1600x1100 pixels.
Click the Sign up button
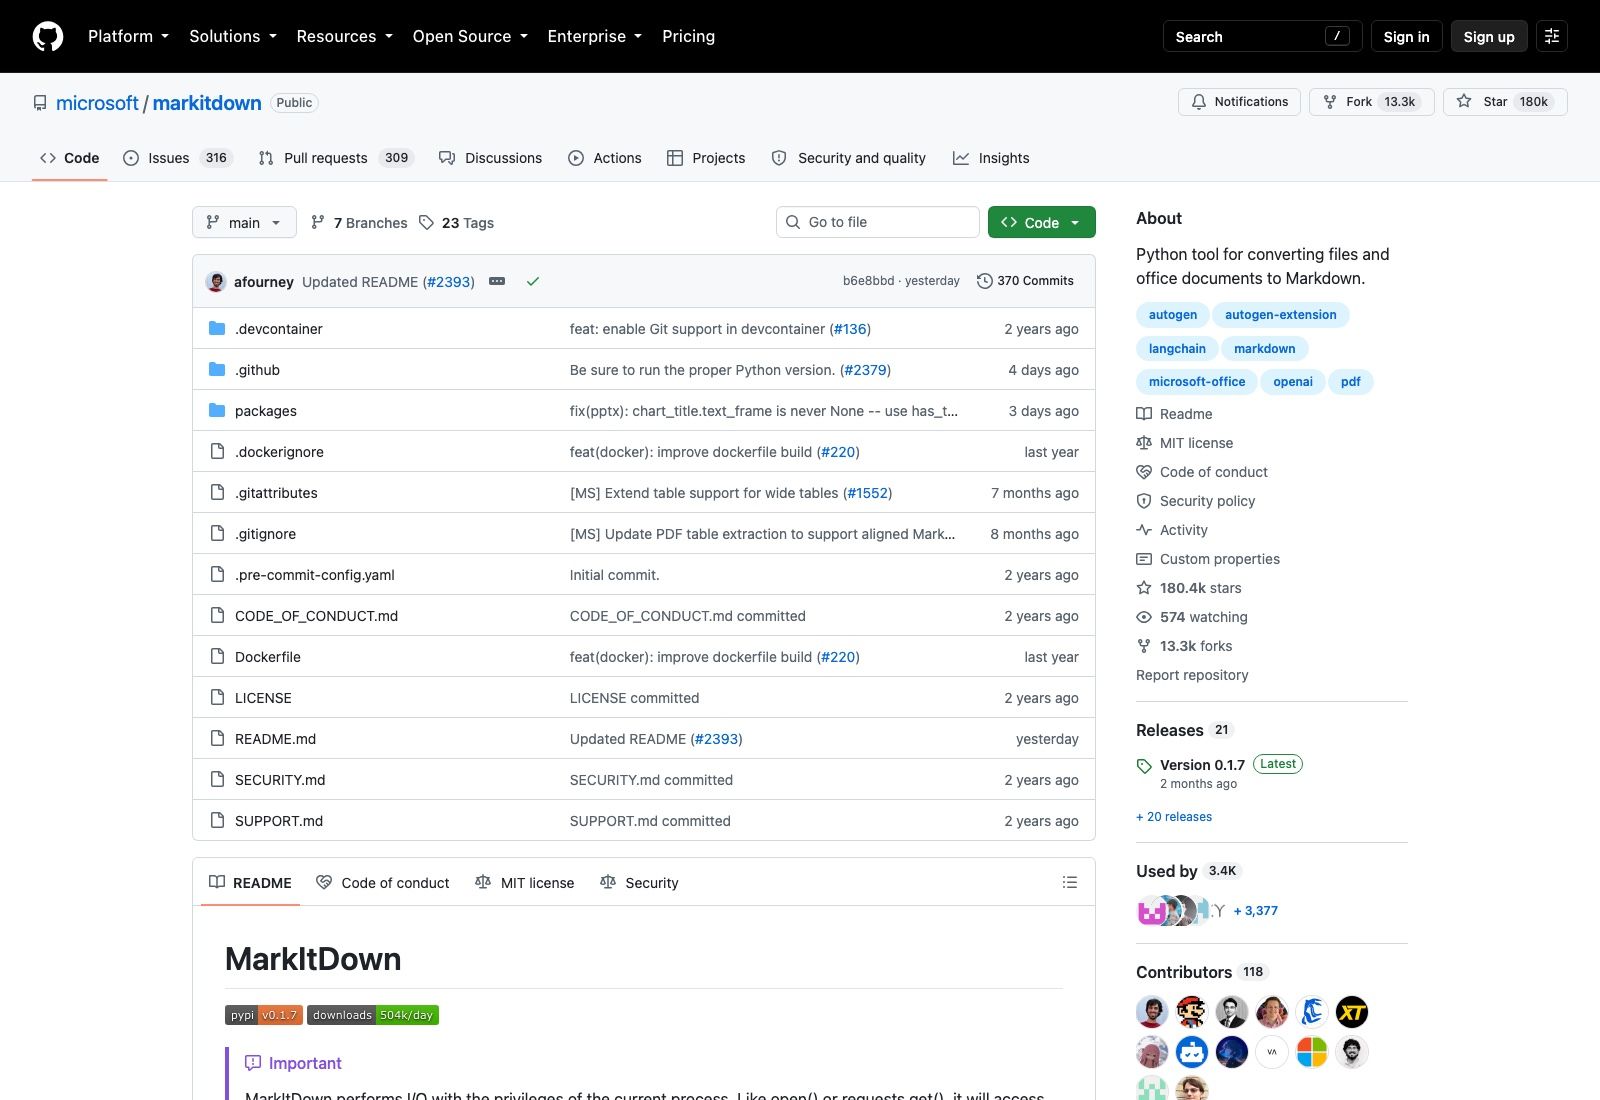coord(1489,36)
